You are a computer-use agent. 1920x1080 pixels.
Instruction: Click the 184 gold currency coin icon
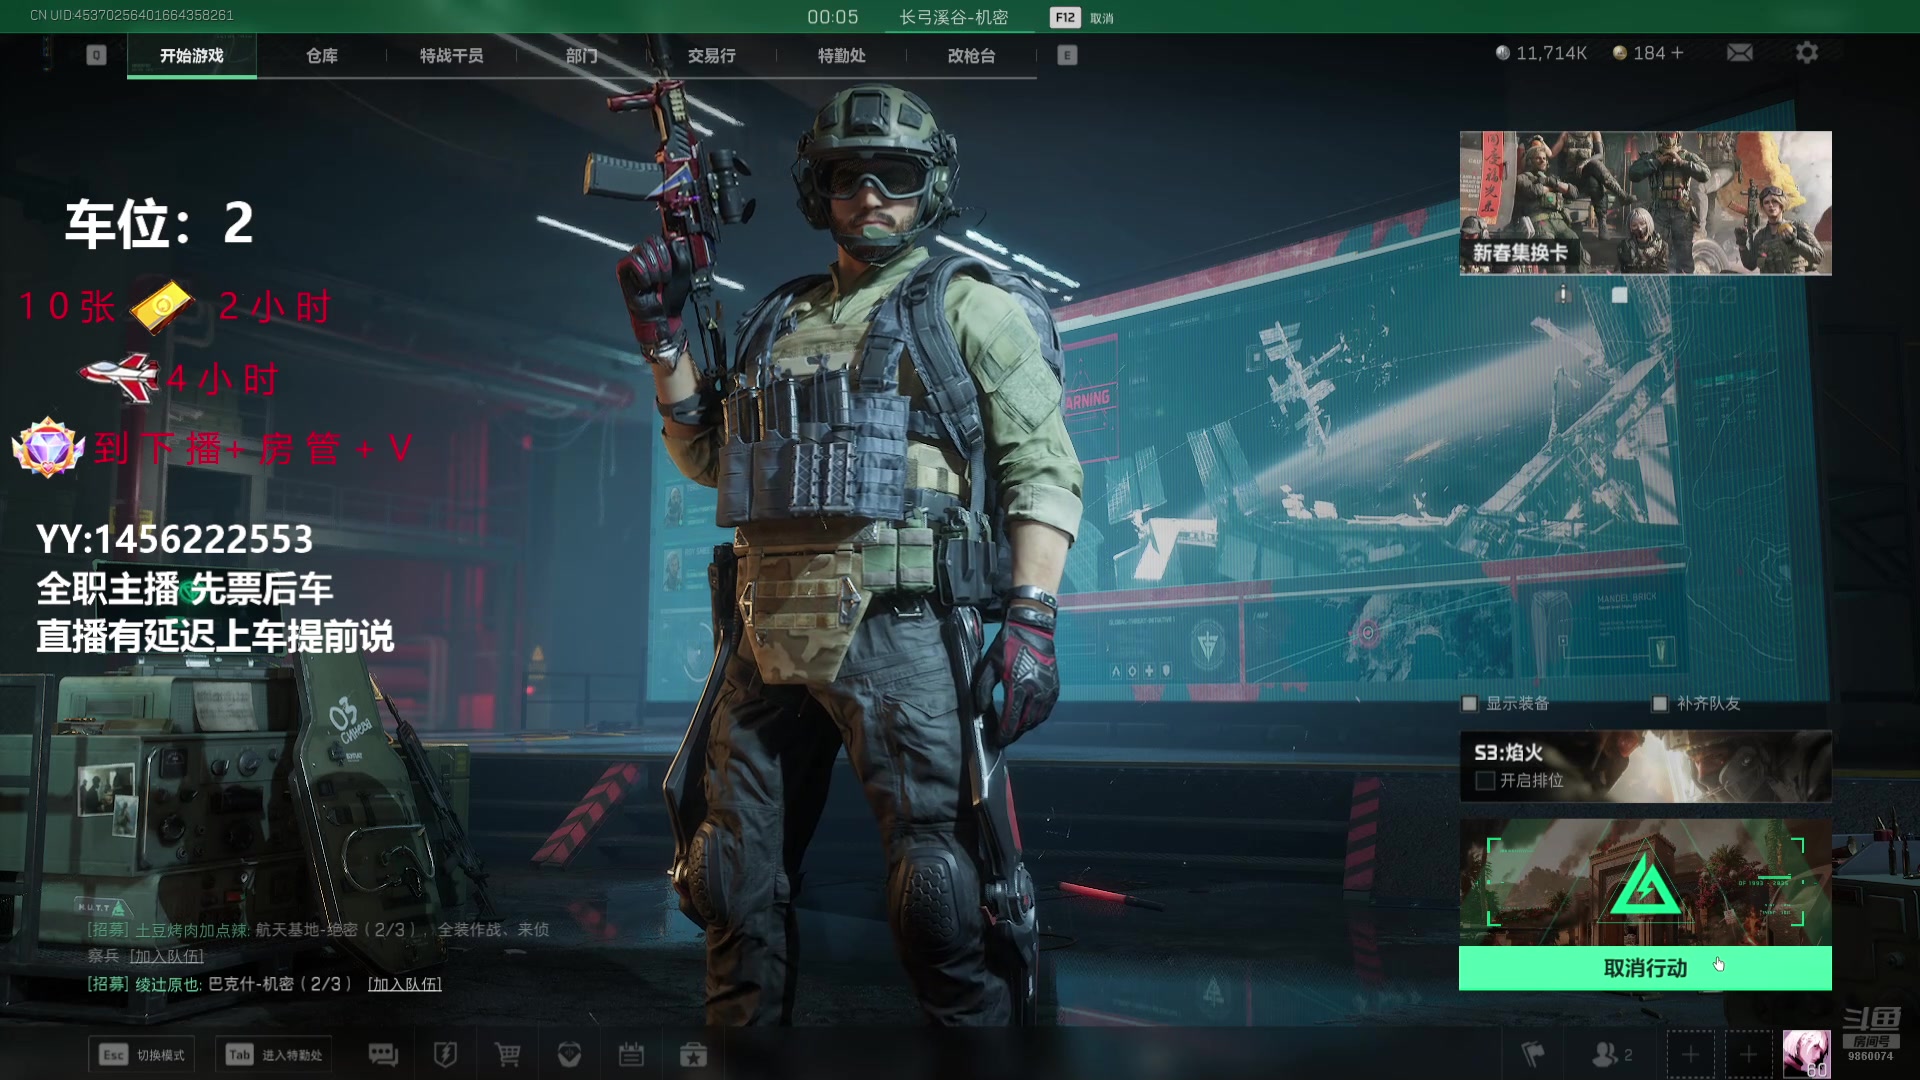1619,53
